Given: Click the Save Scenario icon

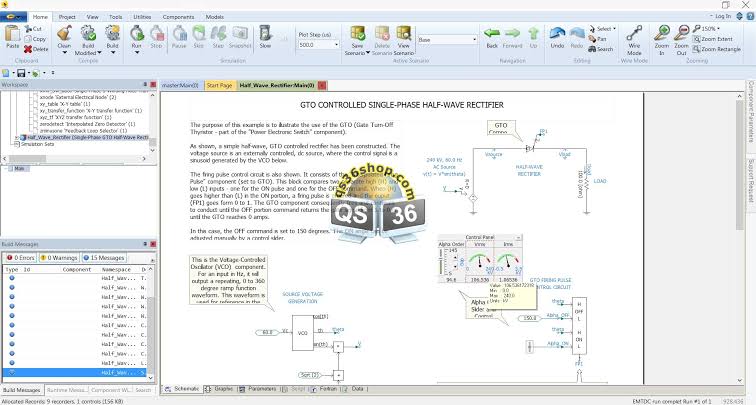Looking at the screenshot, I should [x=358, y=34].
